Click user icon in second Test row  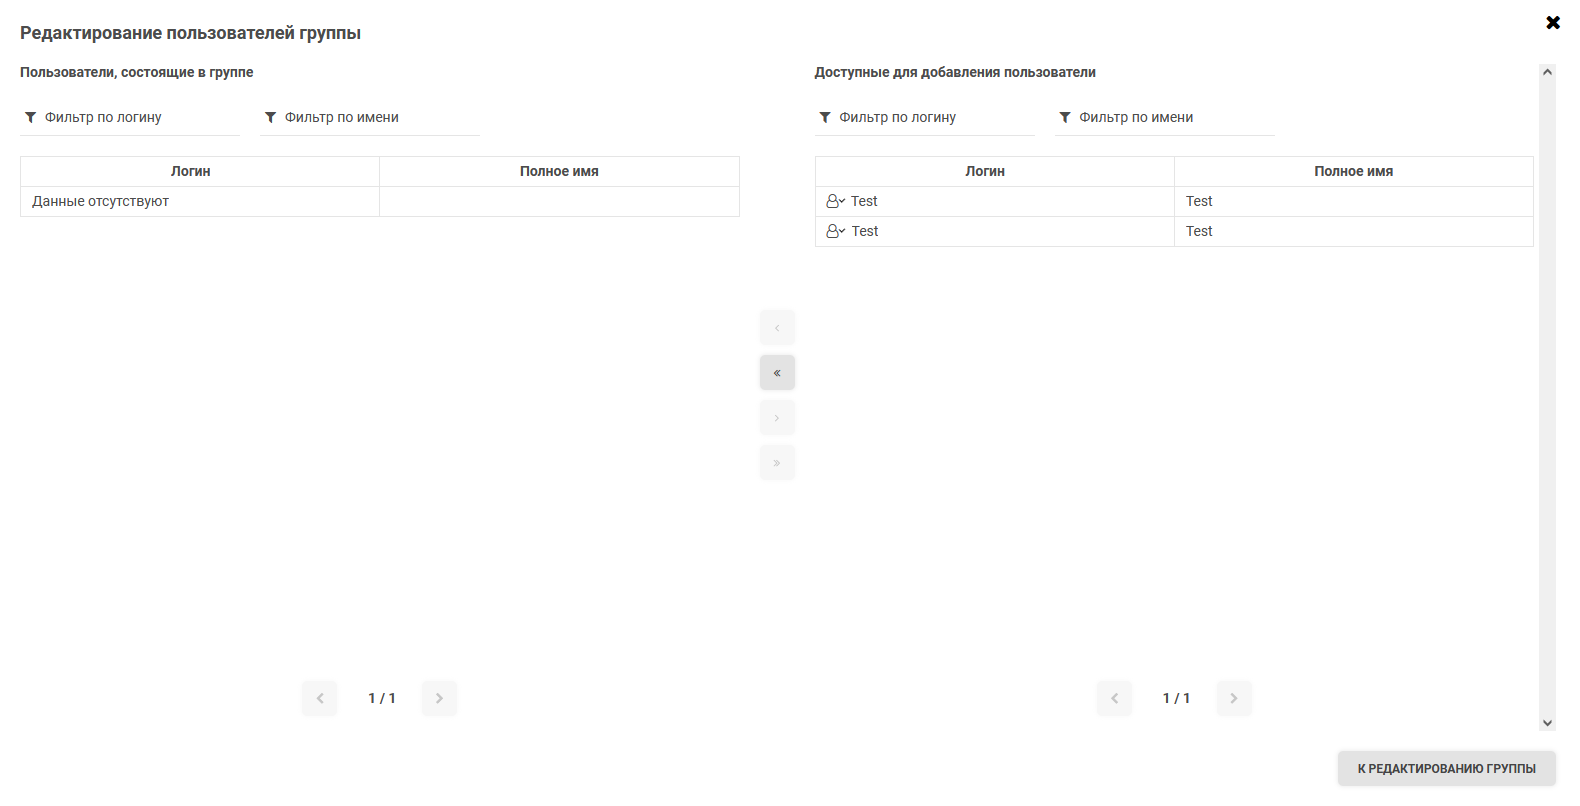(x=835, y=231)
